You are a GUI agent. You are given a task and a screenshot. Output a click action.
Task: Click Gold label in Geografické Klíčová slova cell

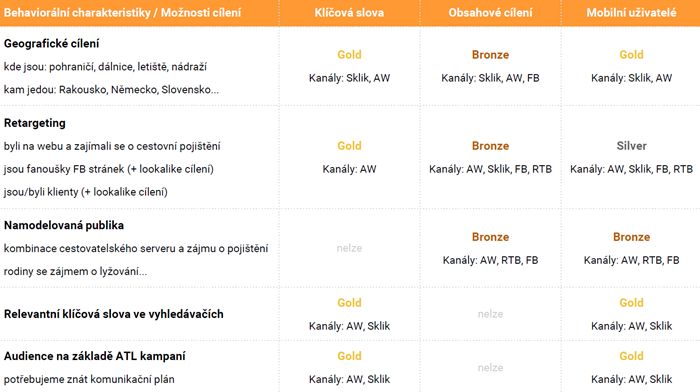click(349, 55)
